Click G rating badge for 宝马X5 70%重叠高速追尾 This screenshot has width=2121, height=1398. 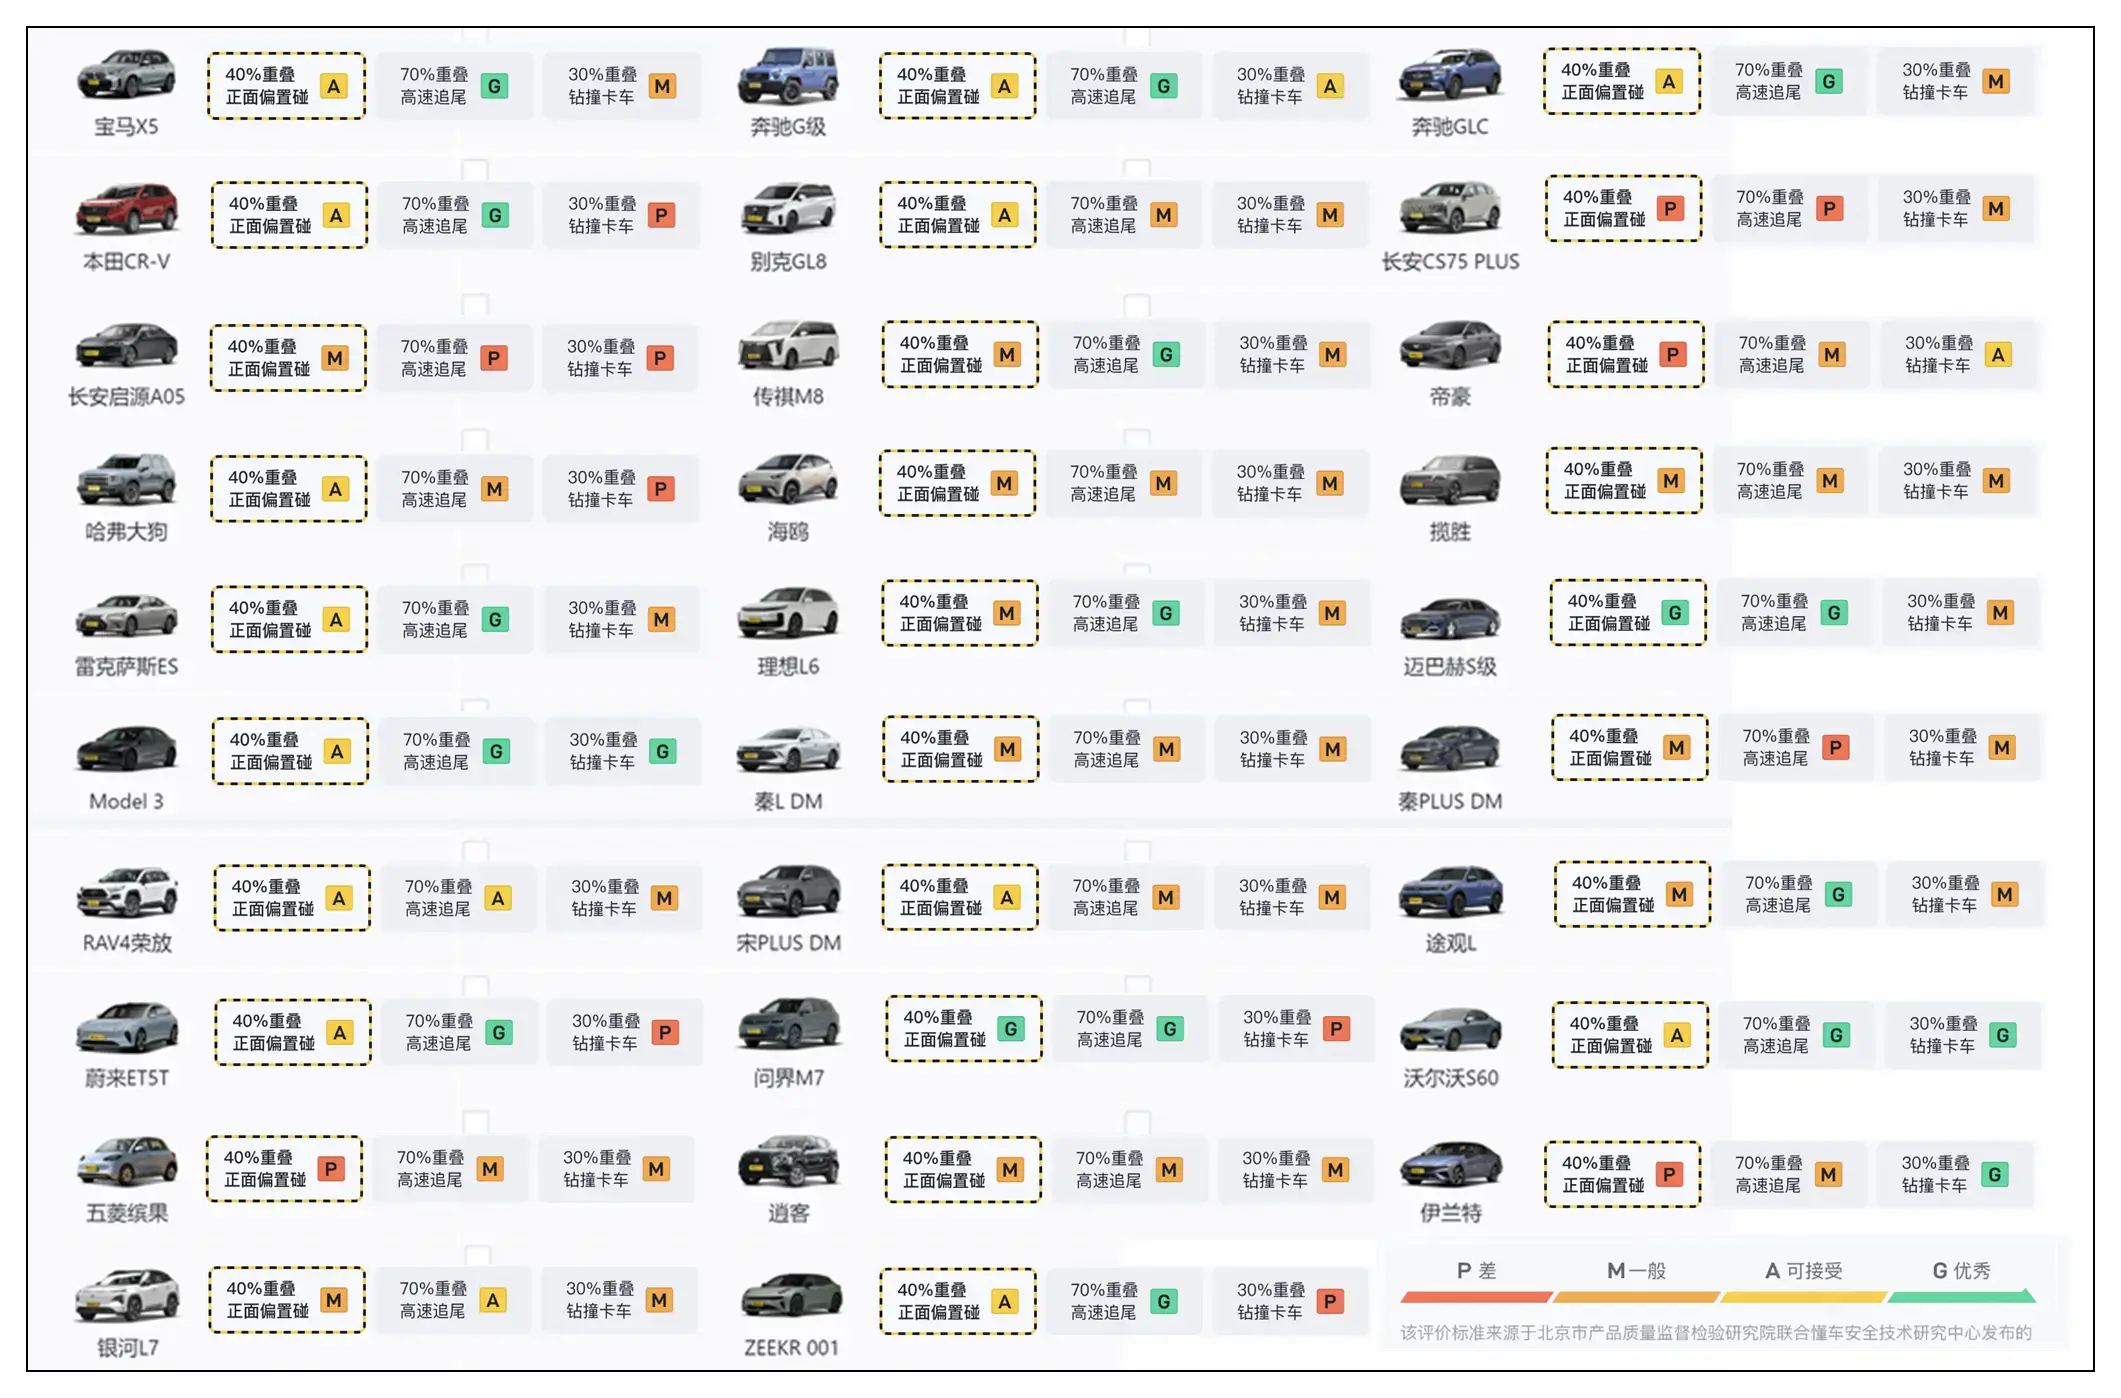(x=494, y=86)
